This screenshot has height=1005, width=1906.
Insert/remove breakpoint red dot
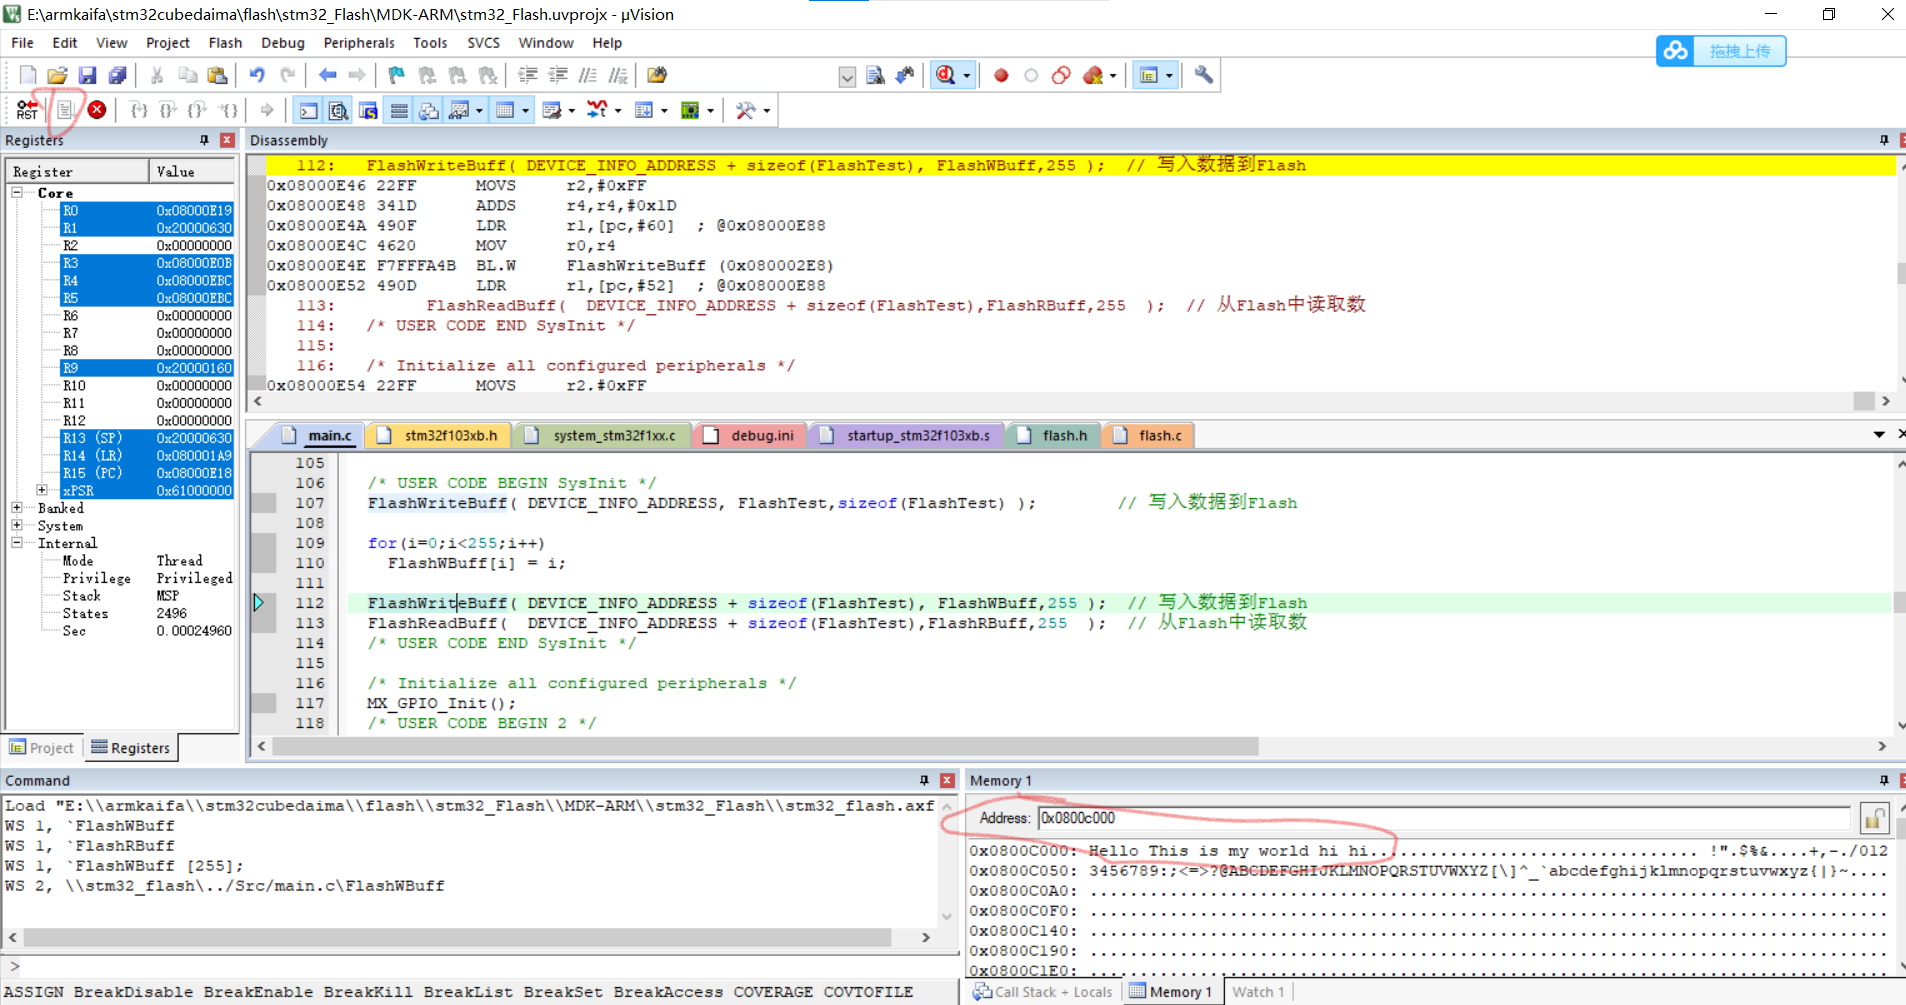pos(1001,75)
